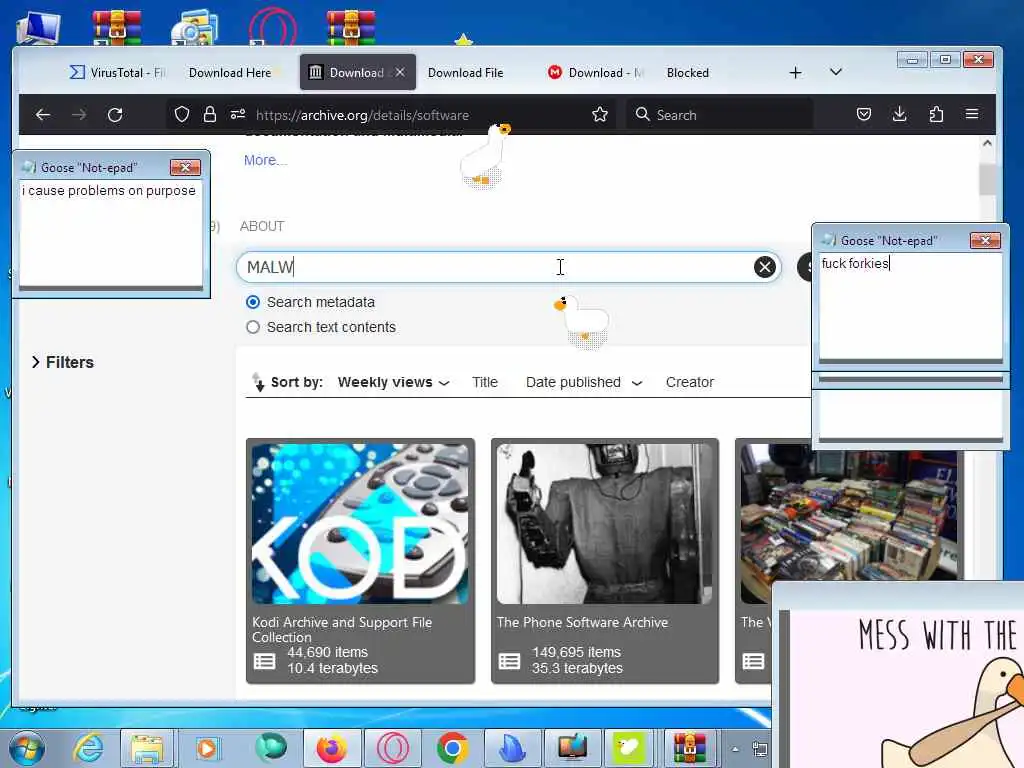Open the Computer desktop icon
The width and height of the screenshot is (1024, 768).
pos(38,29)
